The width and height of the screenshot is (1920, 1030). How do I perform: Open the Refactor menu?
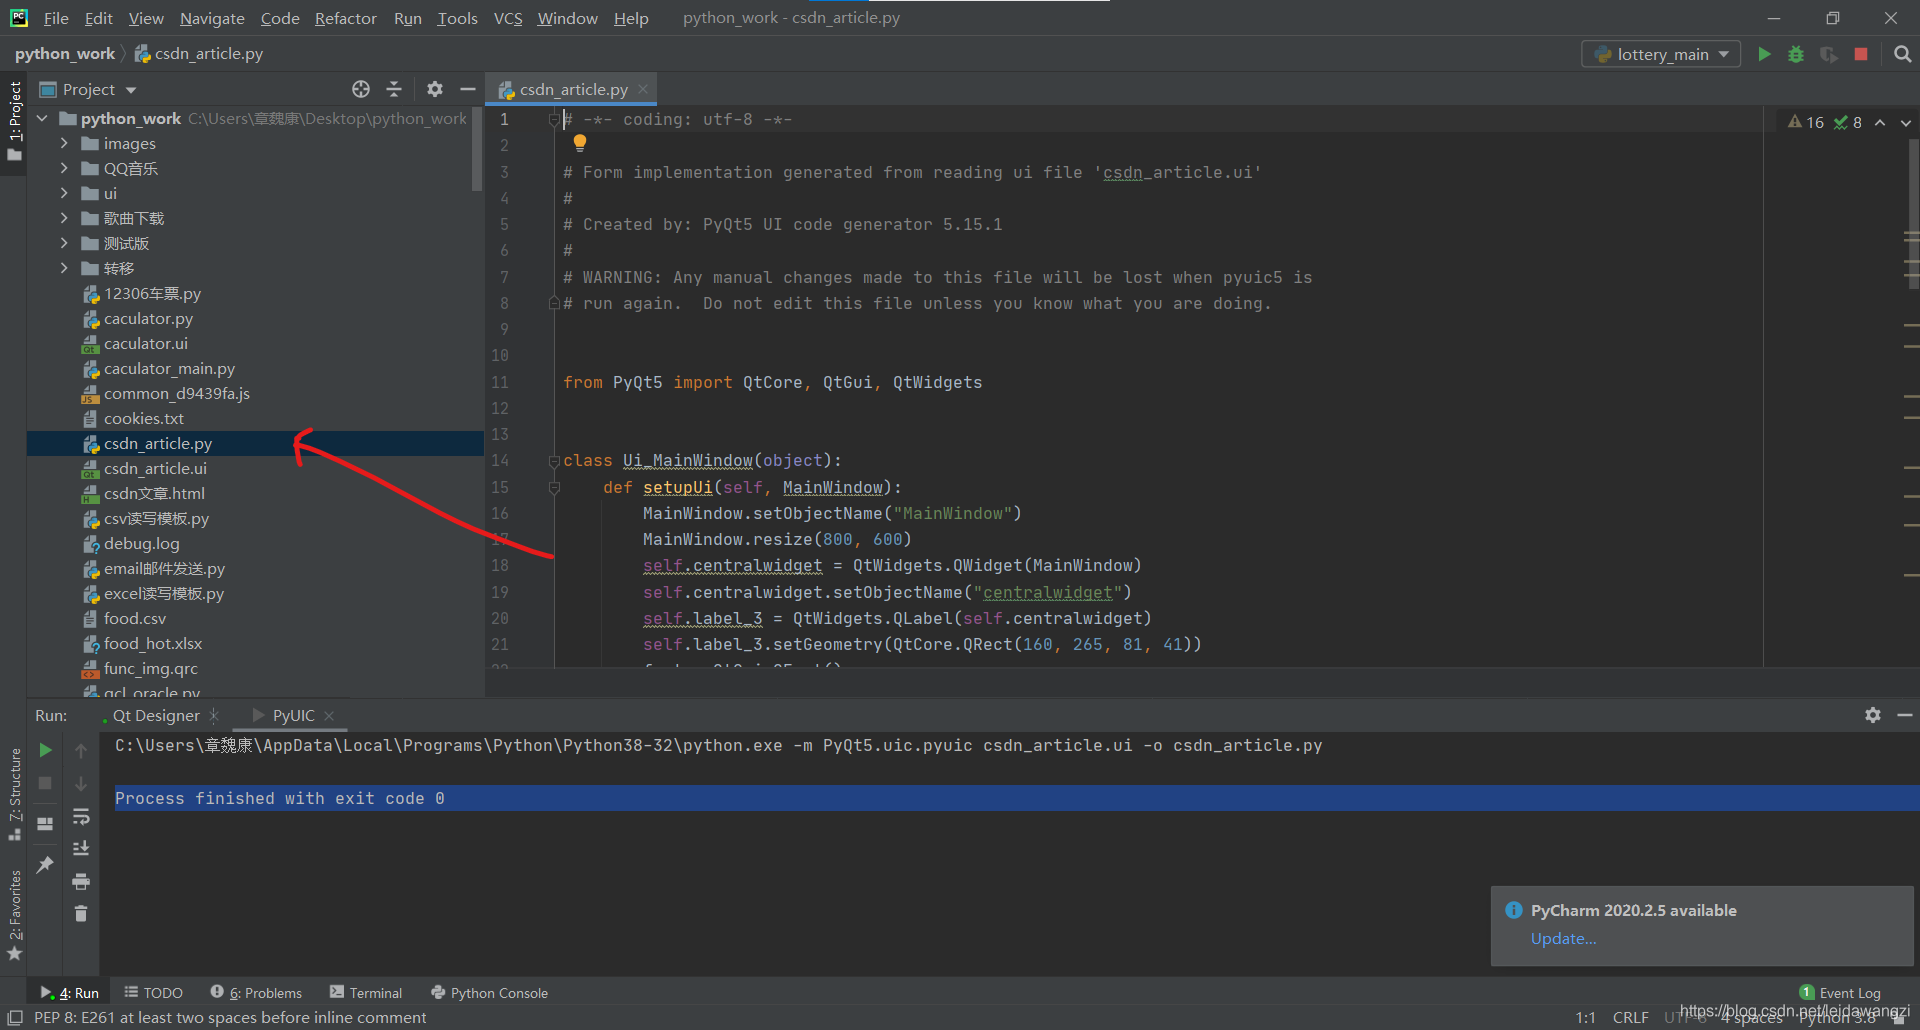click(345, 18)
